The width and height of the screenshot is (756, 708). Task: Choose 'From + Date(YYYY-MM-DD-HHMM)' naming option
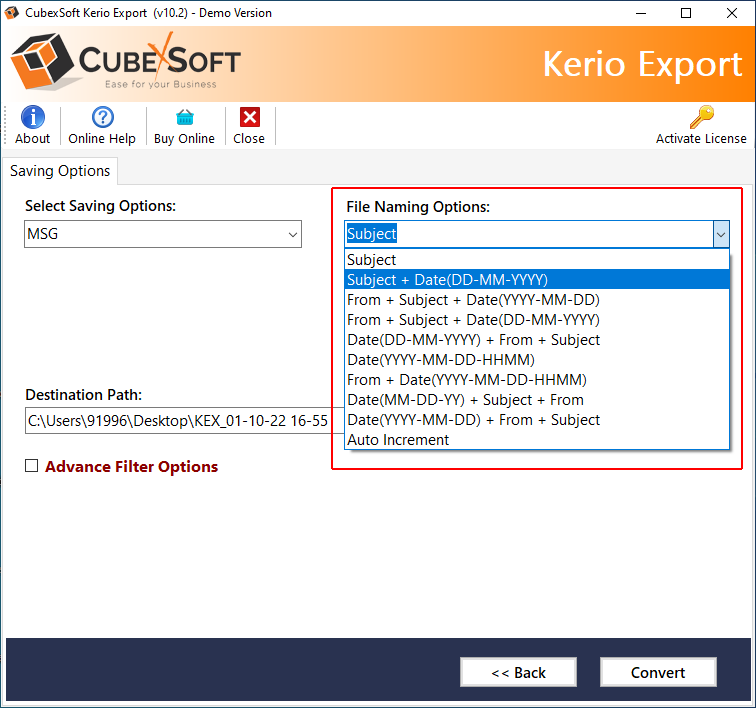(x=537, y=380)
